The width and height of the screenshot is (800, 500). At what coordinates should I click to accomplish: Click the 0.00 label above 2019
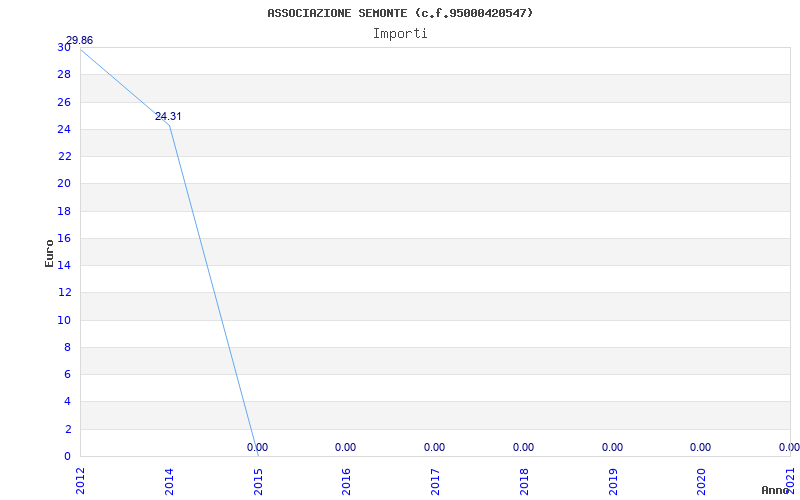[x=612, y=447]
